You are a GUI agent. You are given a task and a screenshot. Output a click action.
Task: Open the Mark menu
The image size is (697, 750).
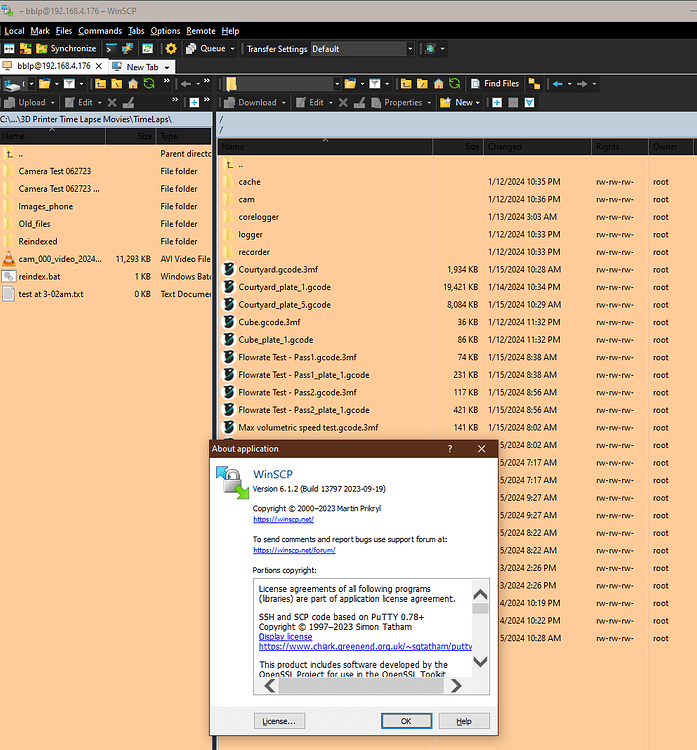(x=40, y=31)
